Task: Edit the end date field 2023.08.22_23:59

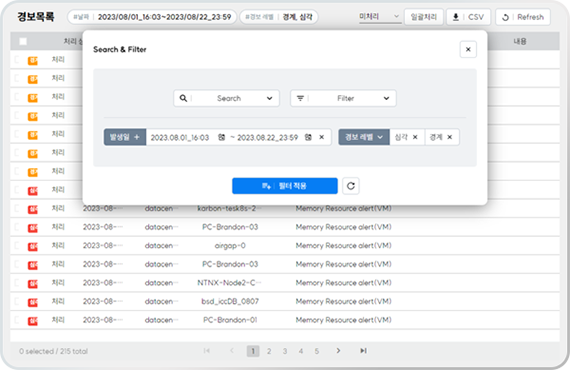Action: click(x=268, y=137)
